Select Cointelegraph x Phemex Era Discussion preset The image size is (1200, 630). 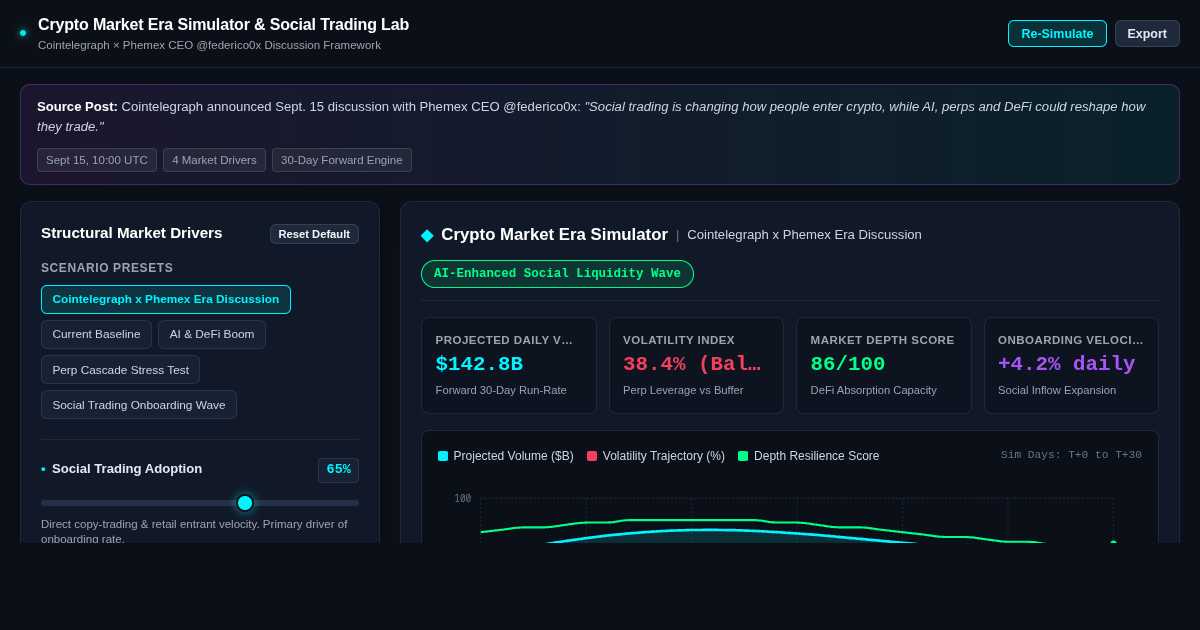point(166,299)
